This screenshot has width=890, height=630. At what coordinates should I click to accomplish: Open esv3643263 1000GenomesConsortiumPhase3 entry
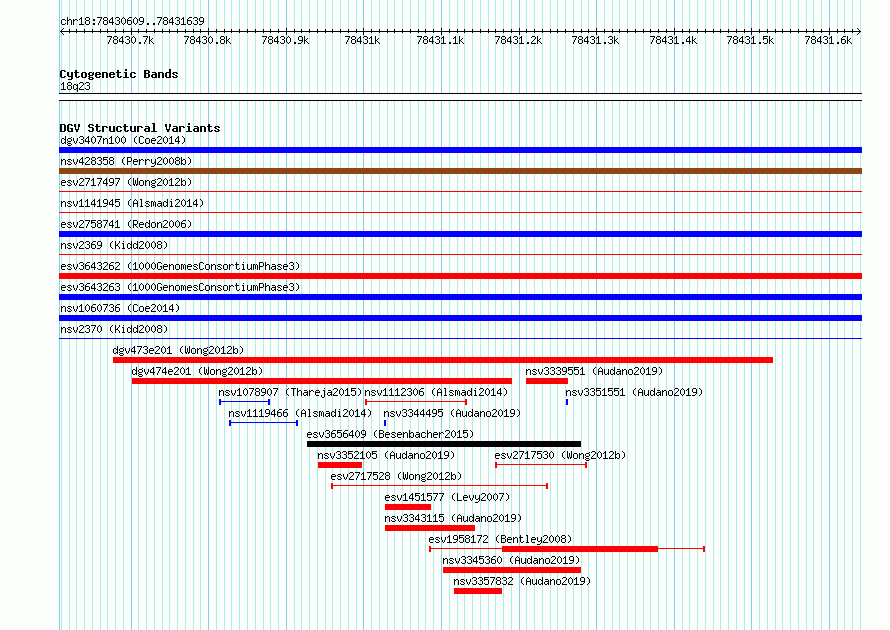pyautogui.click(x=180, y=287)
